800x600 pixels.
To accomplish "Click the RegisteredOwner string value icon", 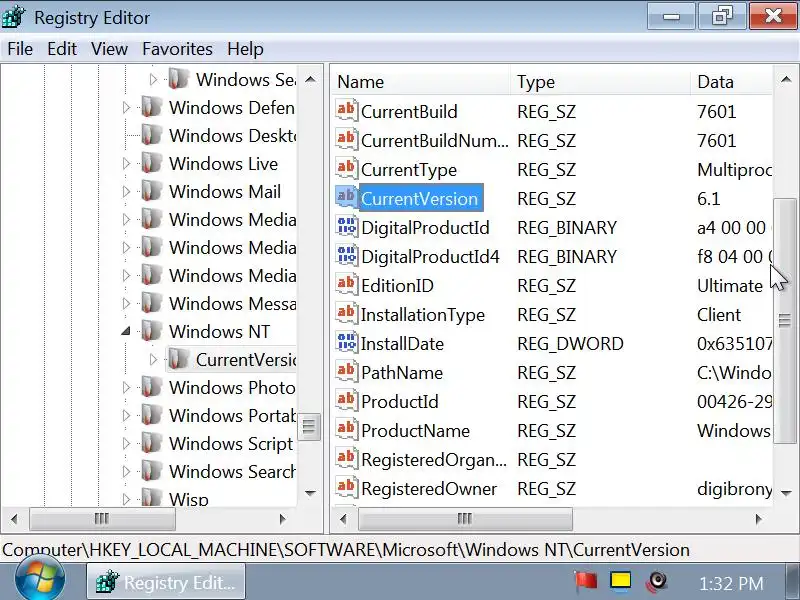I will [346, 488].
